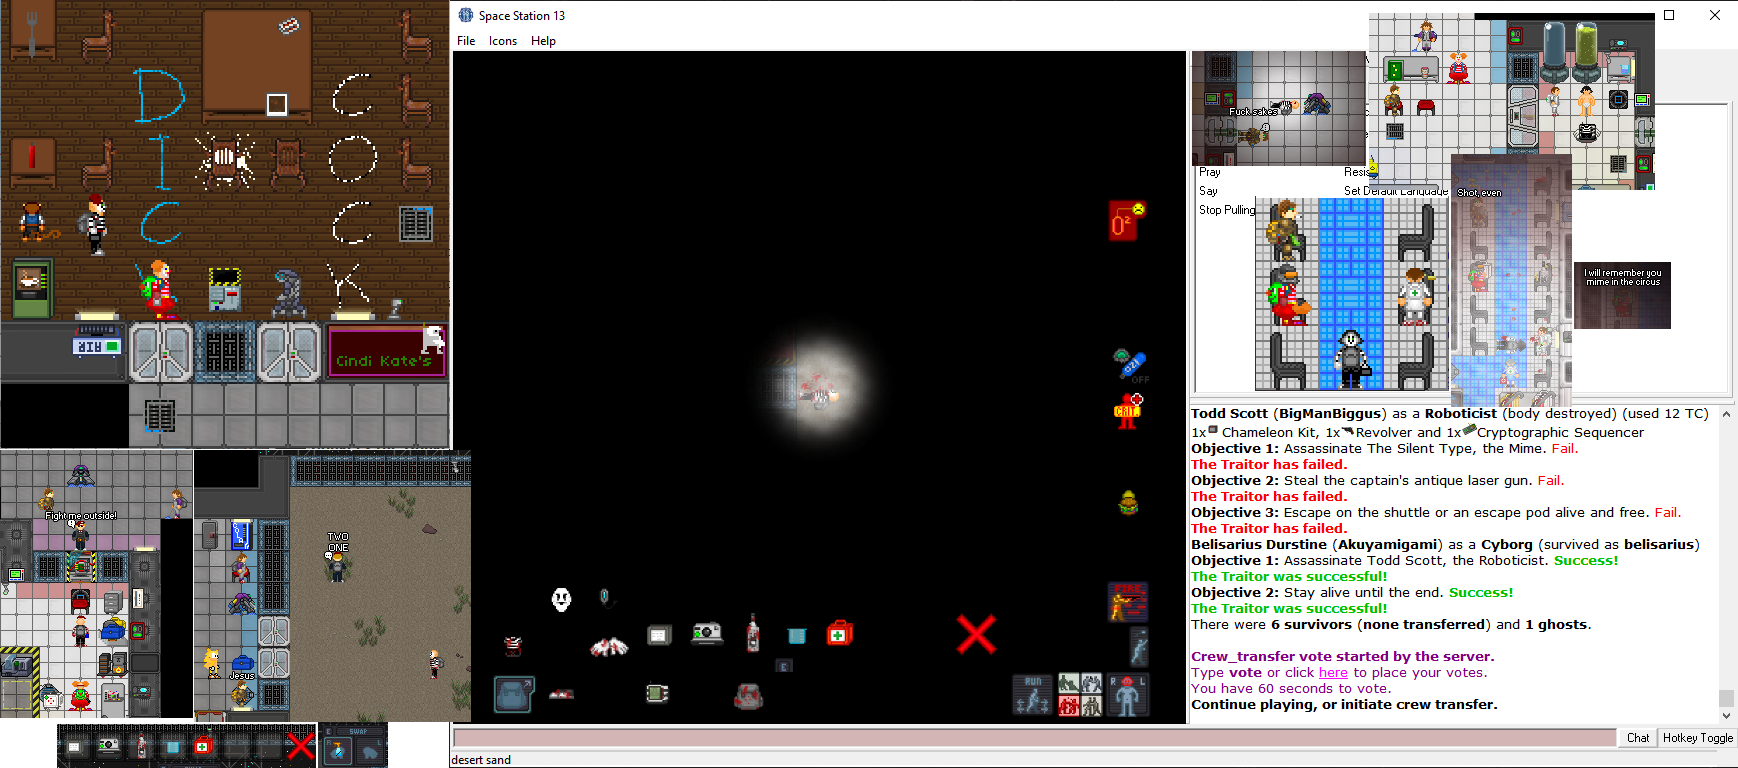Image resolution: width=1738 pixels, height=768 pixels.
Task: Select the red first aid kit
Action: [x=839, y=632]
